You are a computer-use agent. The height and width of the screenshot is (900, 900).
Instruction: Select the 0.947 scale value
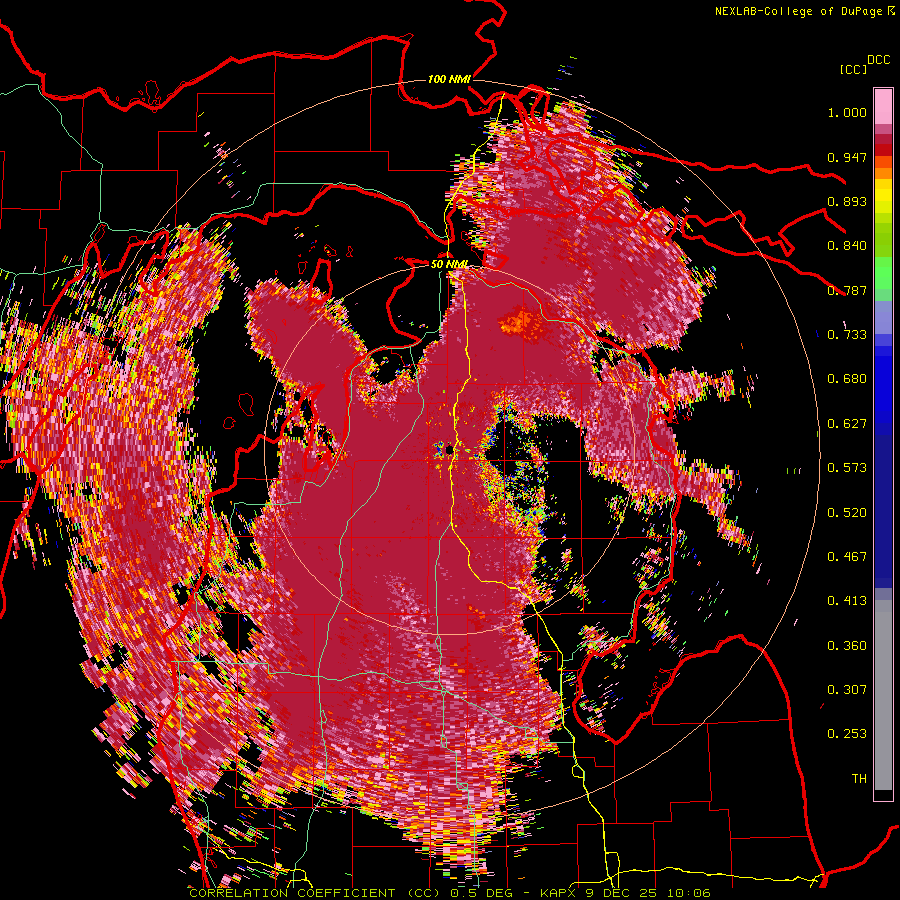(847, 157)
